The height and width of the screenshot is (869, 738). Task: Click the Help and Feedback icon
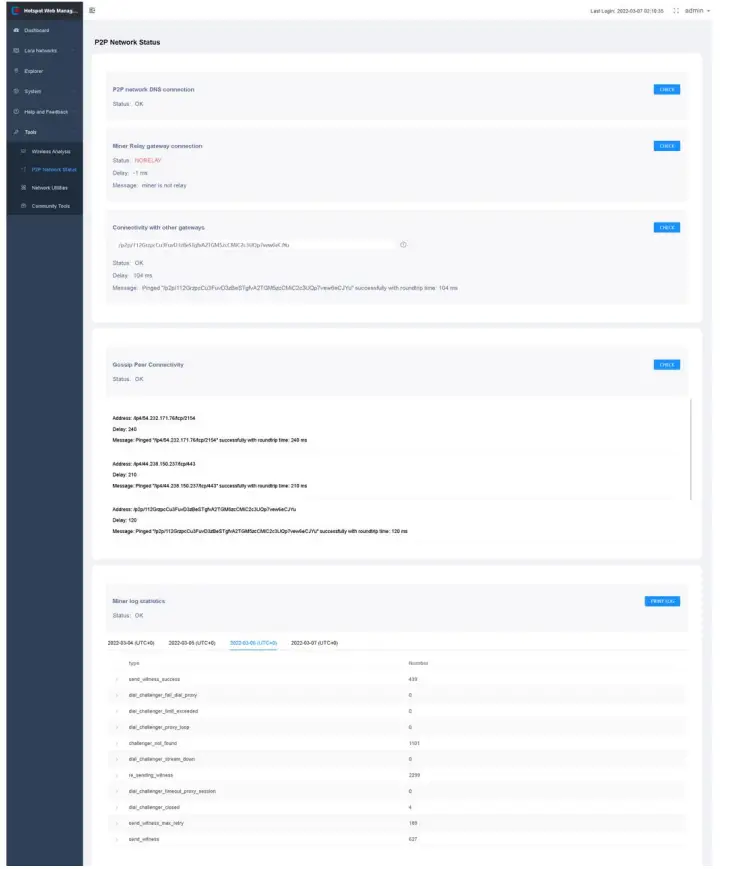point(16,111)
